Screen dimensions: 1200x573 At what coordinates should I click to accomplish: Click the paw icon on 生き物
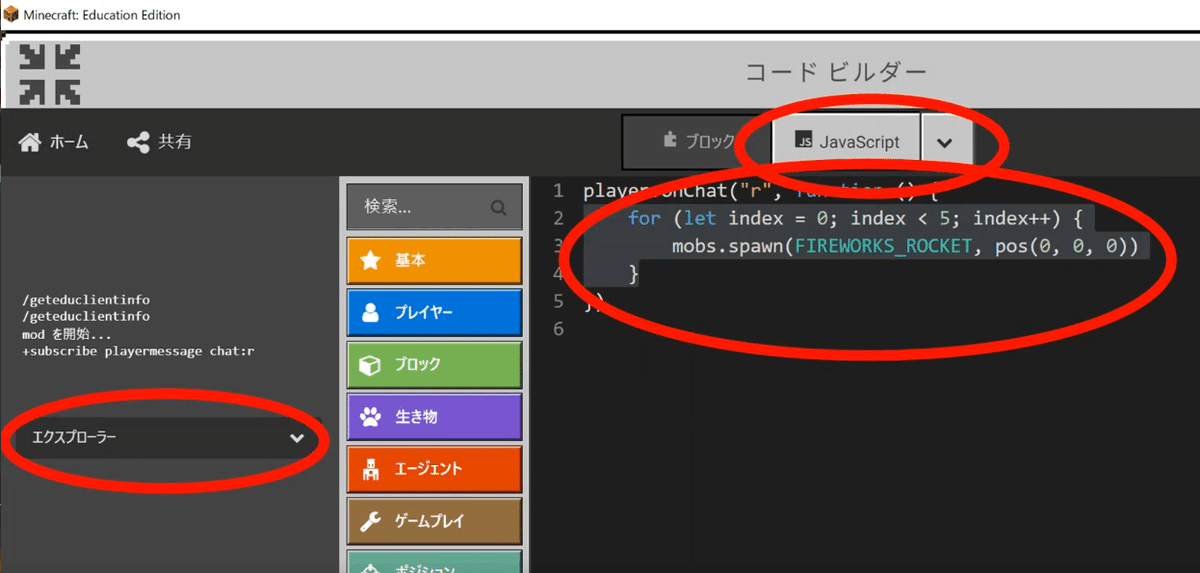click(371, 417)
